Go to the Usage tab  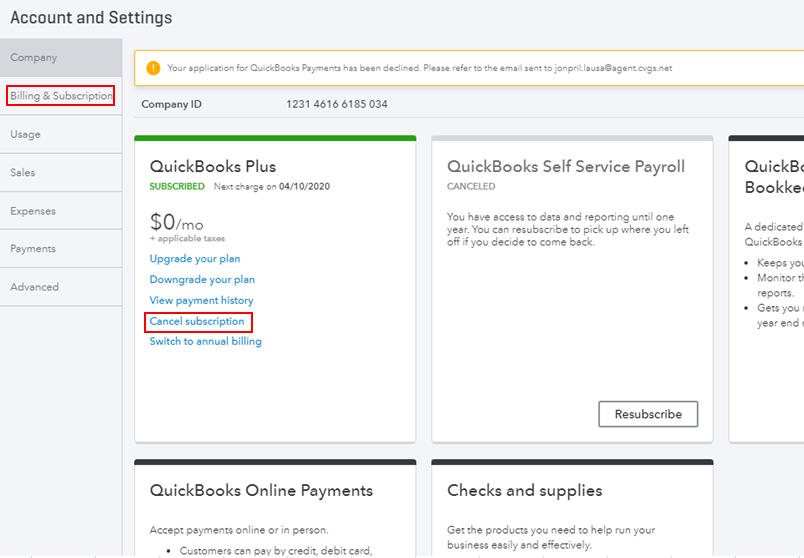pyautogui.click(x=61, y=134)
